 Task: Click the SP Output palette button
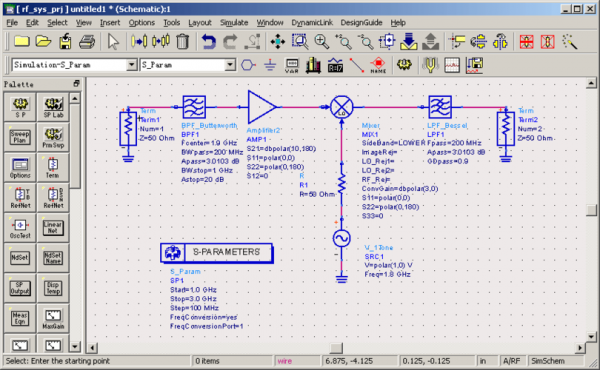20,288
